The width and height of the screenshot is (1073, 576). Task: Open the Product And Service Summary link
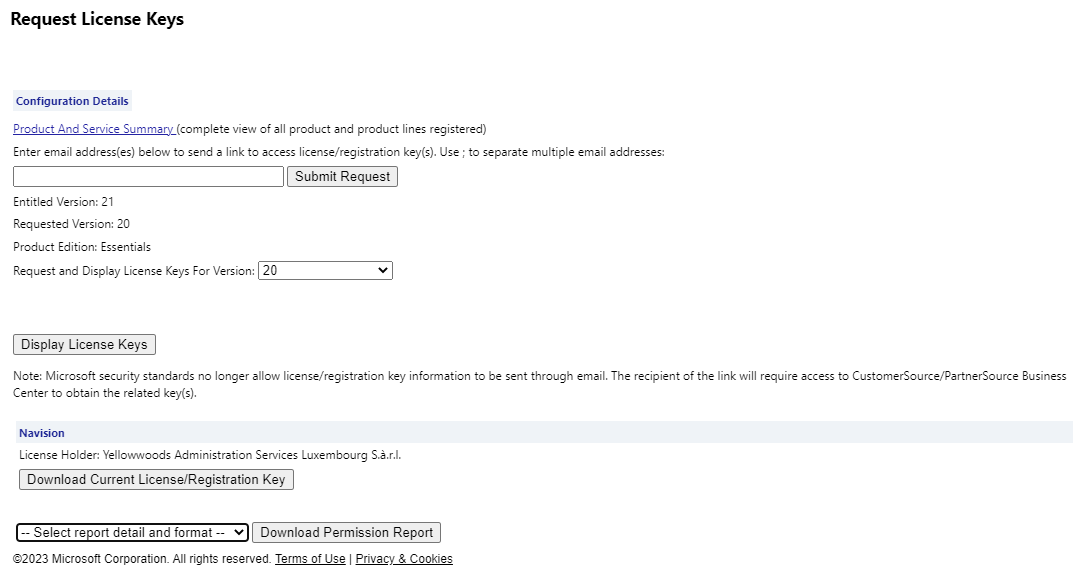[x=93, y=129]
